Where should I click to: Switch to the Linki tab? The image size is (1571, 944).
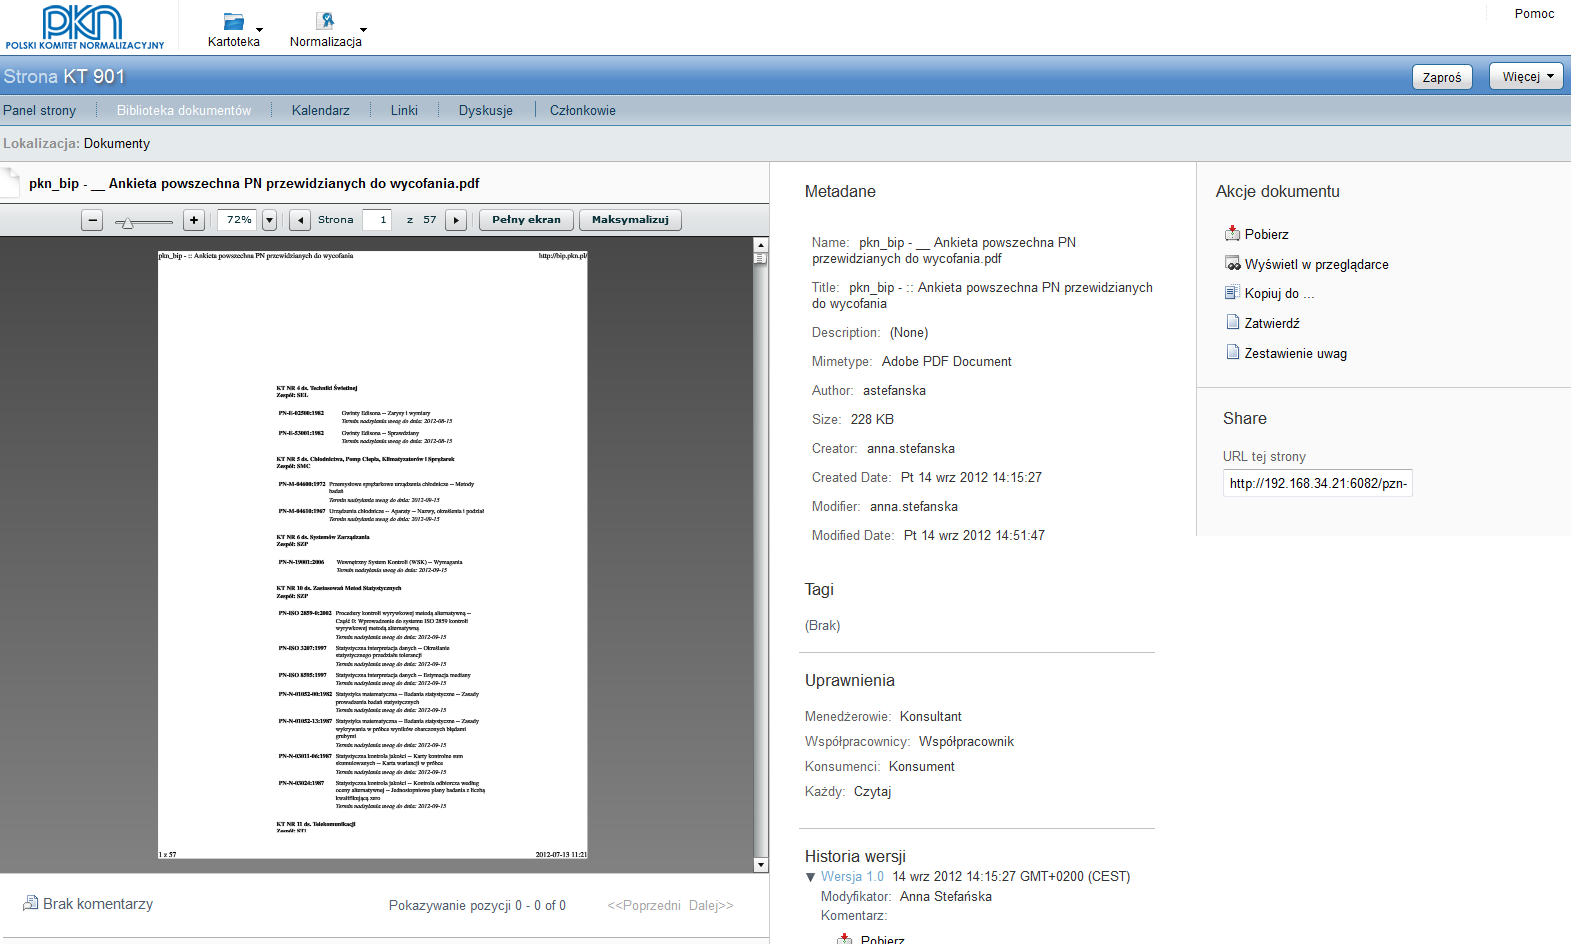404,111
